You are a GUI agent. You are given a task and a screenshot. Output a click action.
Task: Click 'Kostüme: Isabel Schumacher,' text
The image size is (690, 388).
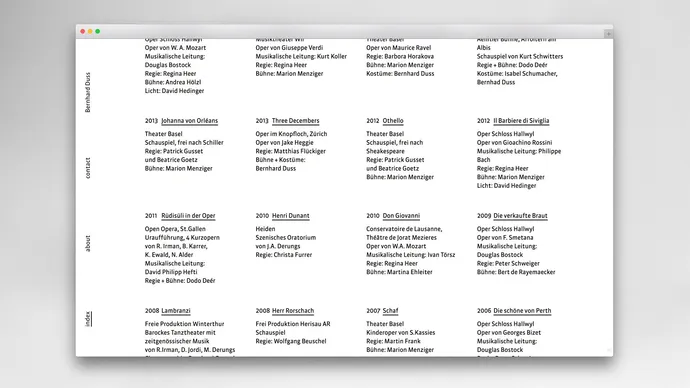[x=517, y=73]
